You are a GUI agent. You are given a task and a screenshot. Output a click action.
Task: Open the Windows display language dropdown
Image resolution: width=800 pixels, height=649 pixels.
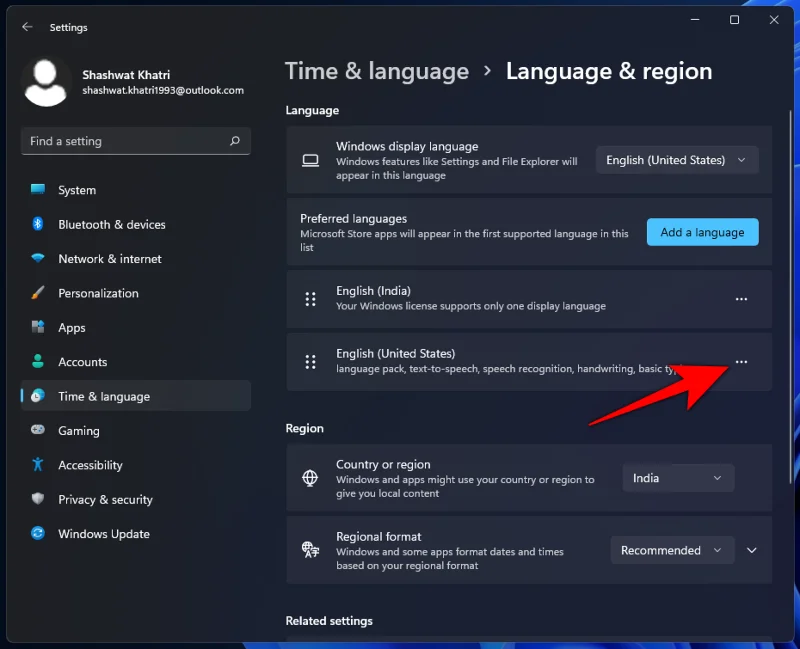coord(676,159)
